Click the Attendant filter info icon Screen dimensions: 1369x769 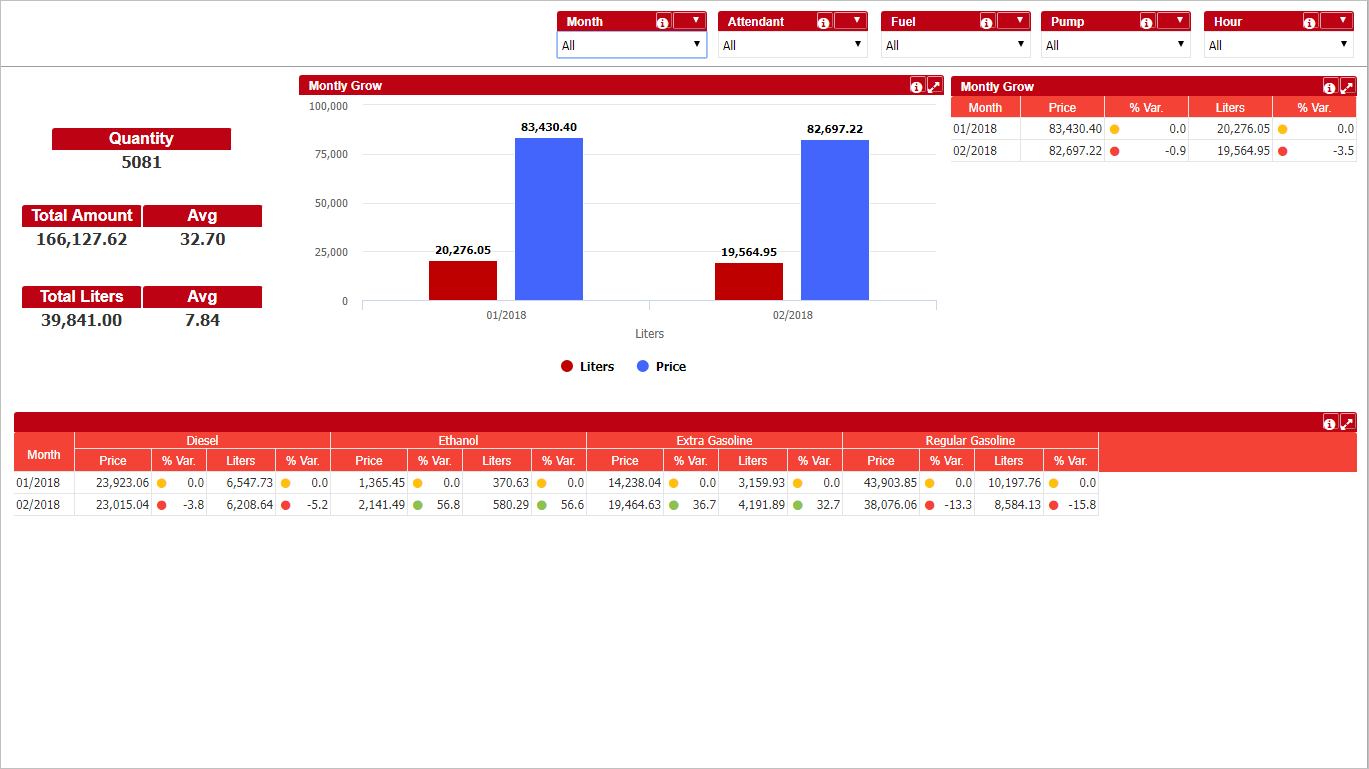coord(824,22)
